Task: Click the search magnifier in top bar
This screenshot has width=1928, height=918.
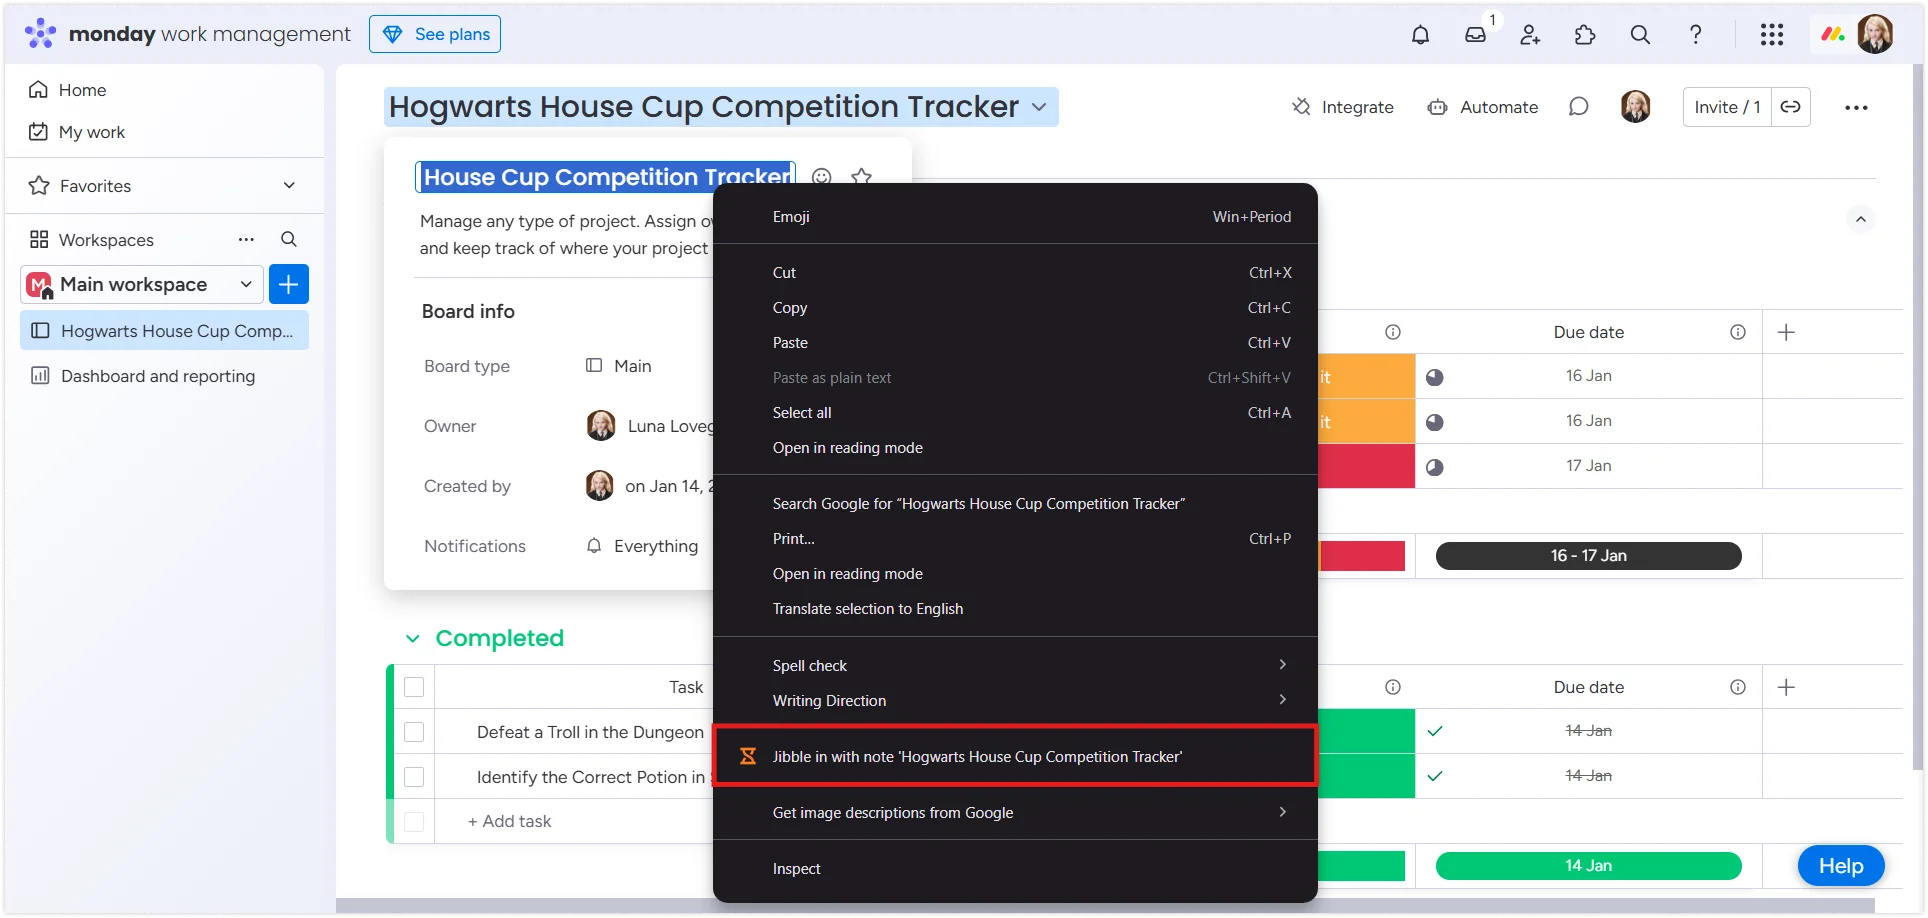Action: (x=1640, y=35)
